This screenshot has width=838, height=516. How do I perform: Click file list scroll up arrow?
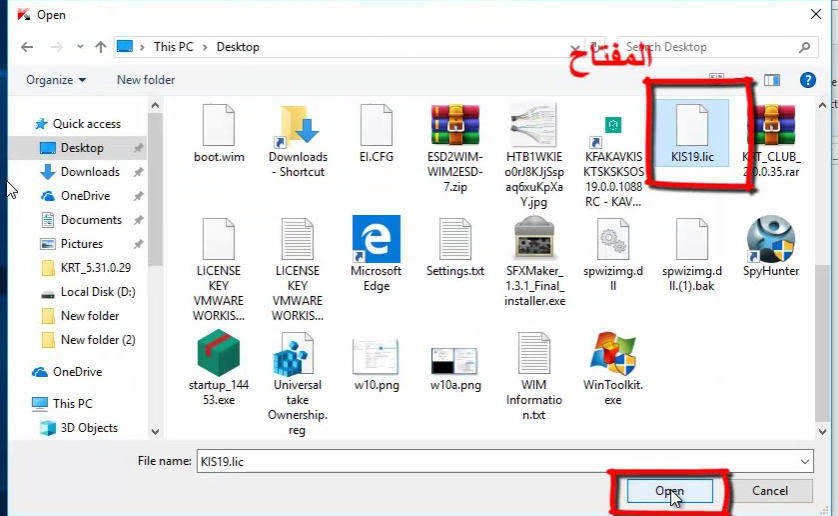pos(823,105)
